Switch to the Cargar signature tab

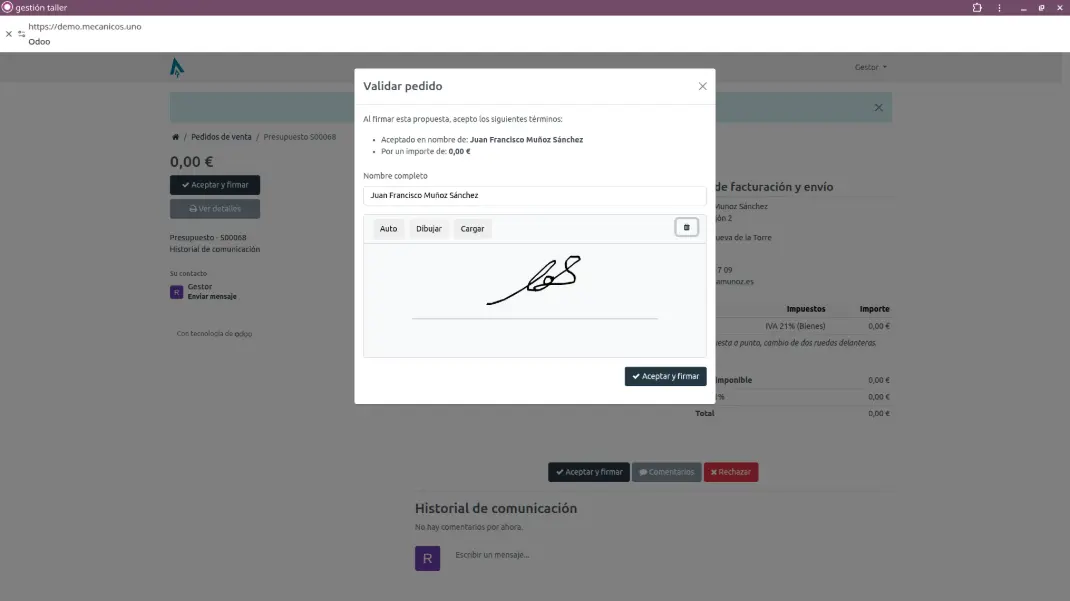point(471,228)
